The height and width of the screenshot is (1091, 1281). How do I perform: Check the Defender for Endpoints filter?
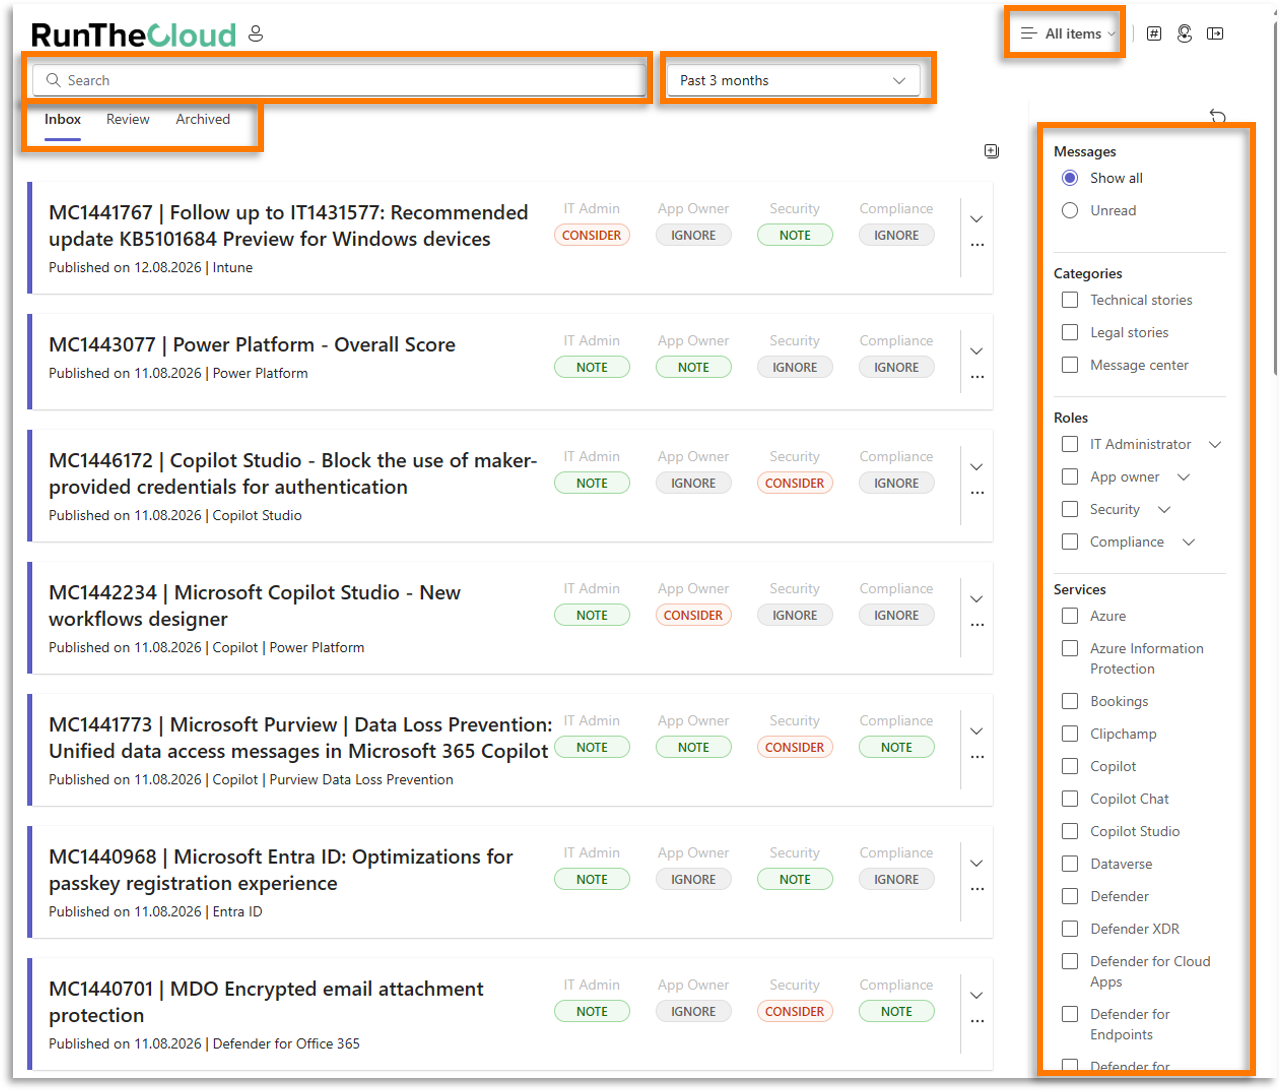point(1070,1014)
